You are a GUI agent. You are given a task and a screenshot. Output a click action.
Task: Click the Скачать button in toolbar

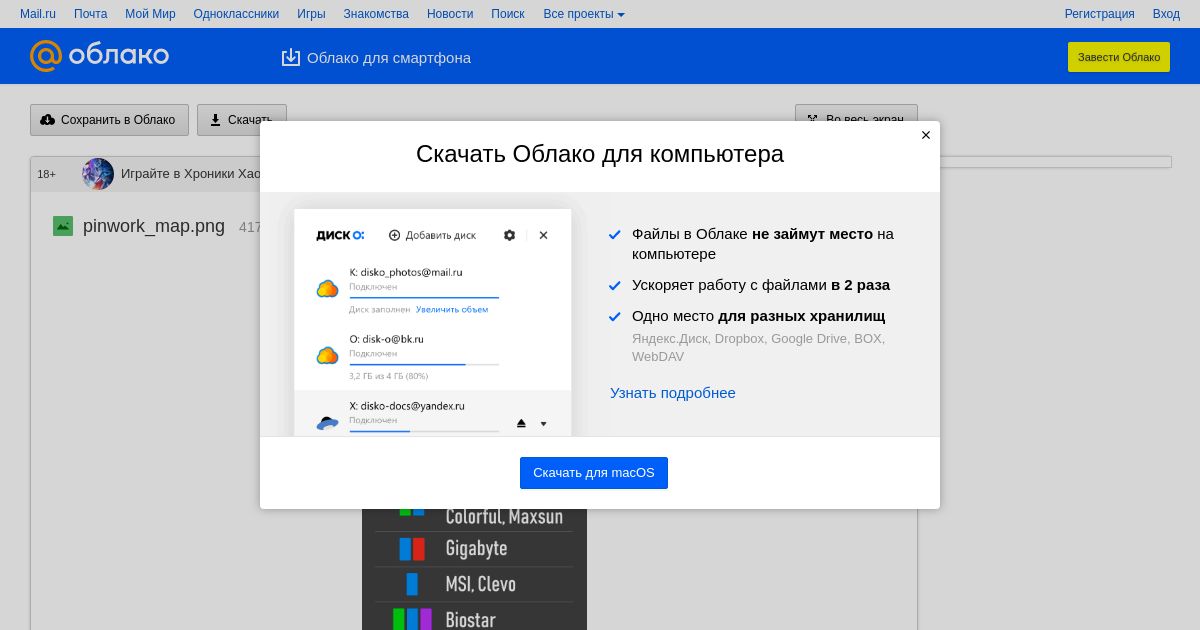coord(241,120)
